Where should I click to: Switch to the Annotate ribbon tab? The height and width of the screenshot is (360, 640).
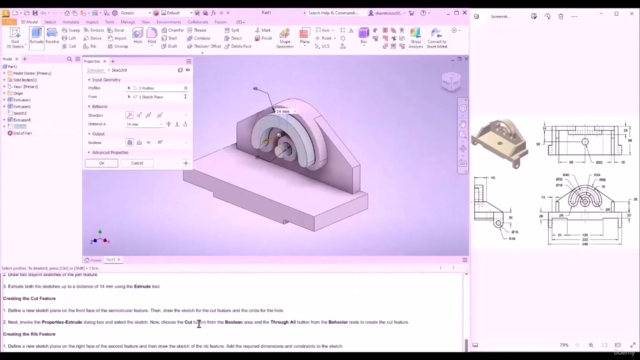click(71, 22)
